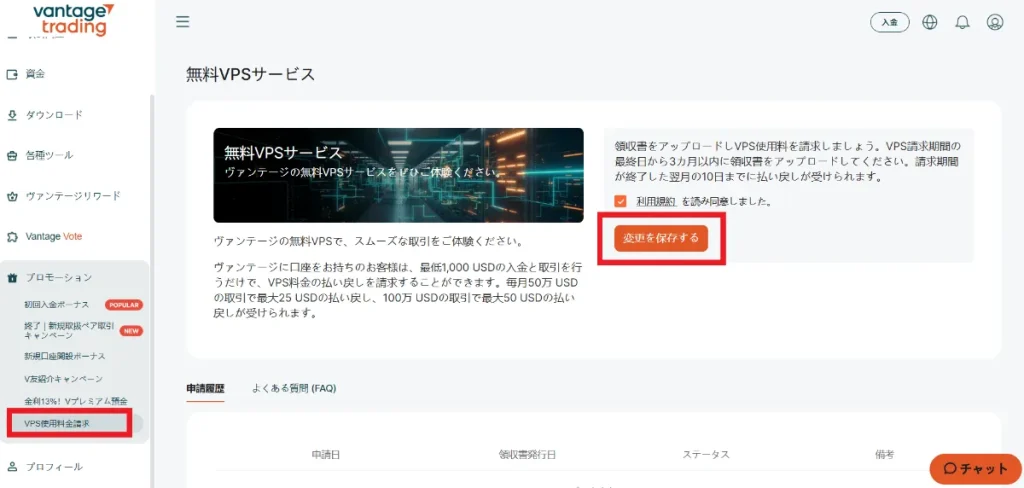1024x488 pixels.
Task: Click the 資金 wallet icon
Action: tap(12, 74)
